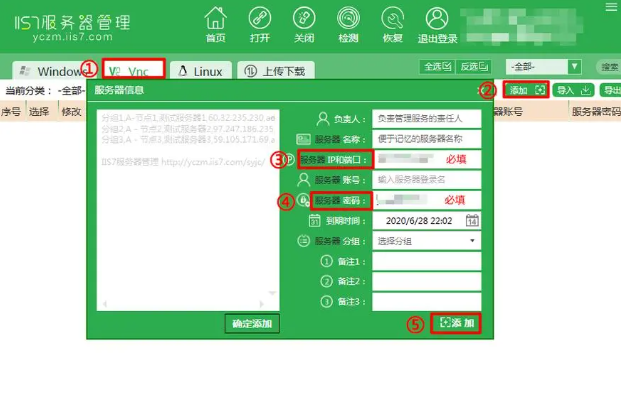This screenshot has height=414, width=621.
Task: Click the 服务器账号 input field
Action: click(427, 180)
